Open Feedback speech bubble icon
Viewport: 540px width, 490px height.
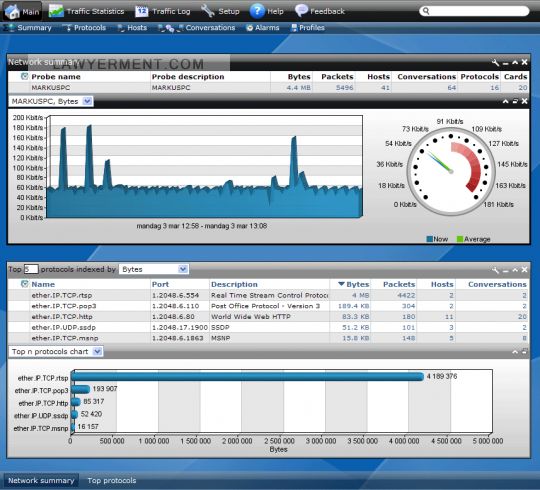(x=301, y=11)
